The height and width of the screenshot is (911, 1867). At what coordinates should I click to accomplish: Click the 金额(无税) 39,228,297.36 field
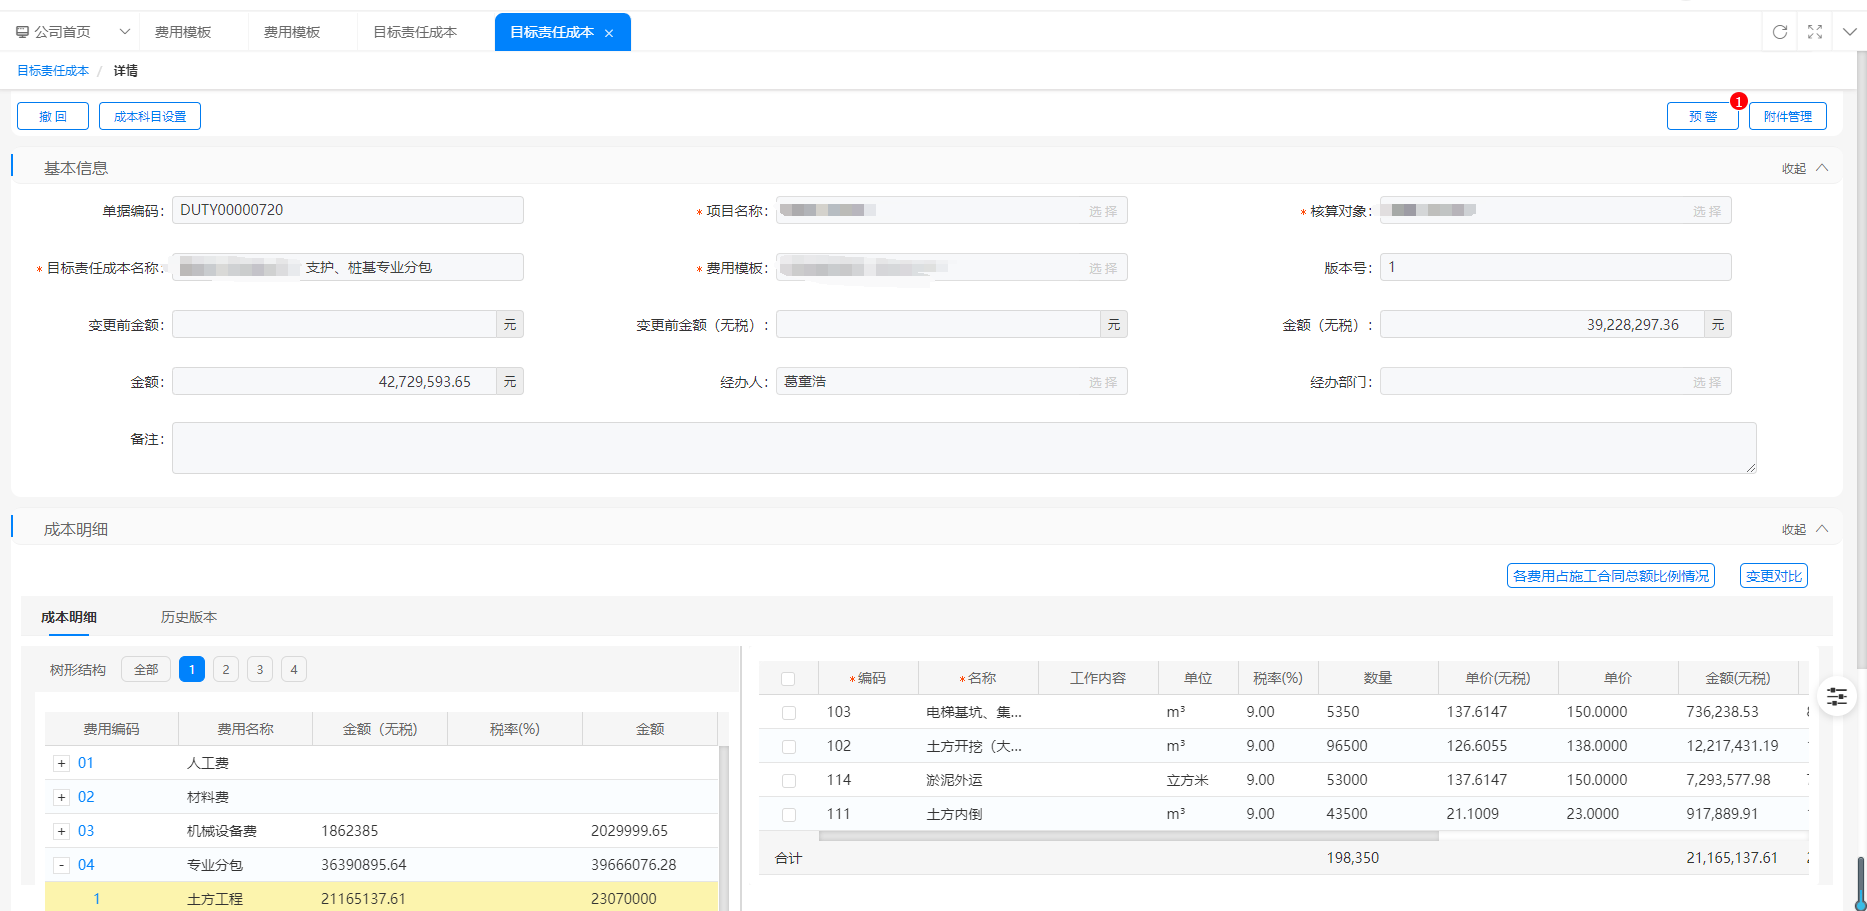(1542, 324)
